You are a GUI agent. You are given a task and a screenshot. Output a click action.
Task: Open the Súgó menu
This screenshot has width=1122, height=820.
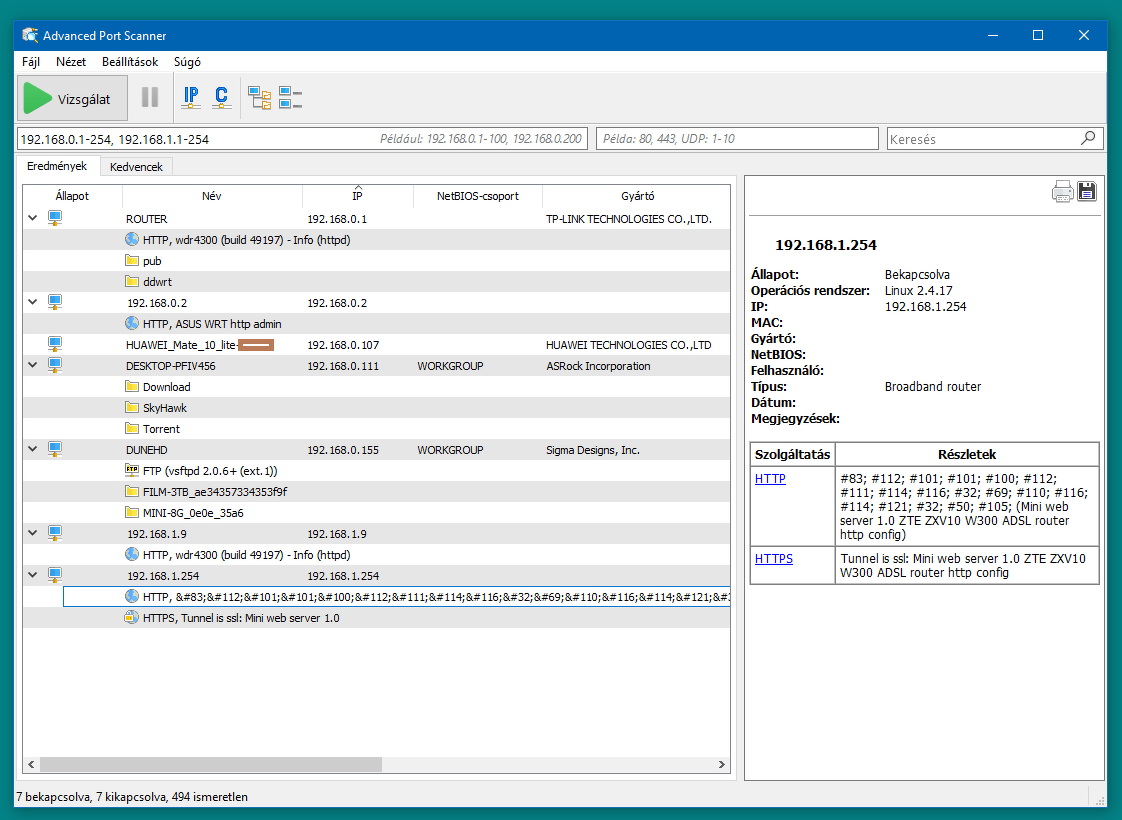coord(187,62)
